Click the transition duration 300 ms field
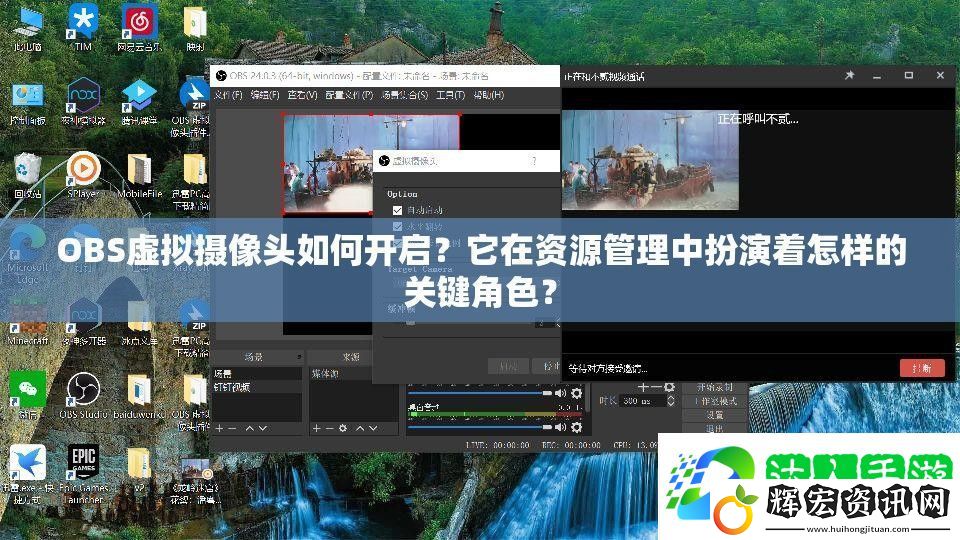Image resolution: width=960 pixels, height=540 pixels. point(642,401)
